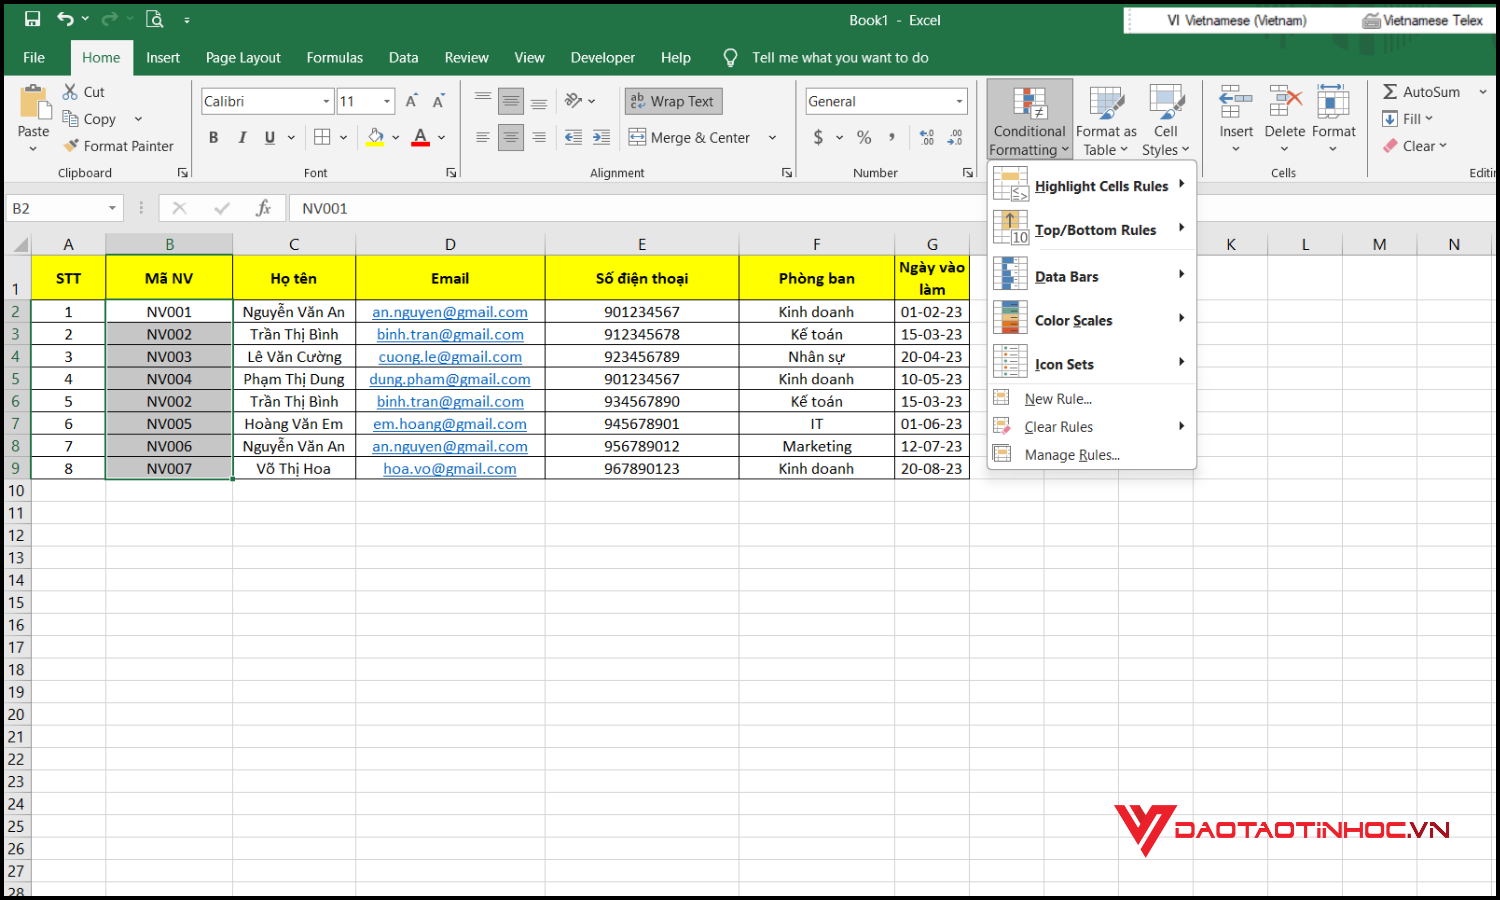The width and height of the screenshot is (1500, 900).
Task: Expand the Name Box dropdown for B2
Action: (x=112, y=208)
